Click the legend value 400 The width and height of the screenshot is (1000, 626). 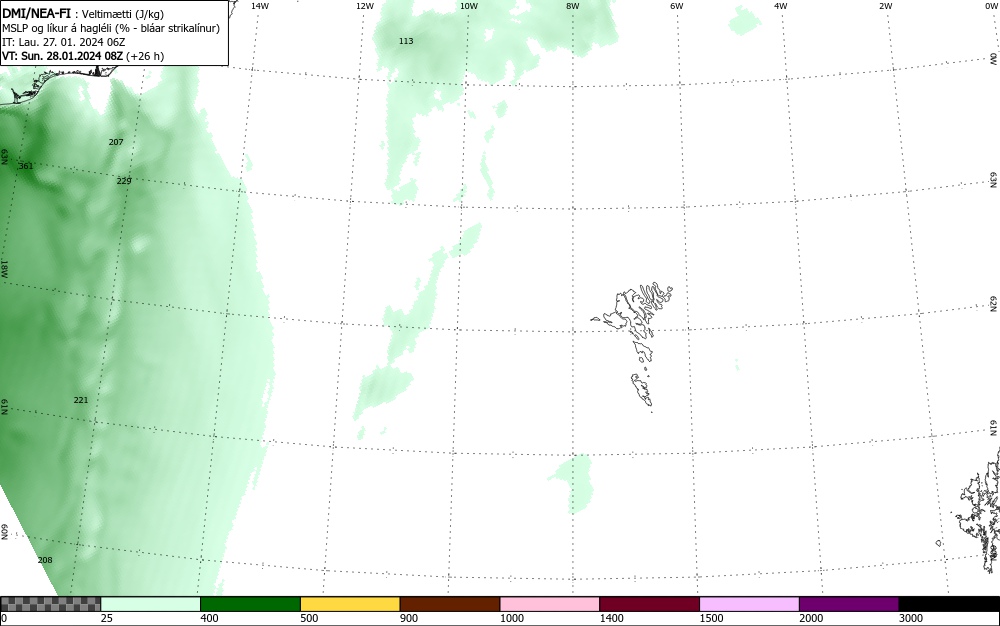pyautogui.click(x=209, y=618)
